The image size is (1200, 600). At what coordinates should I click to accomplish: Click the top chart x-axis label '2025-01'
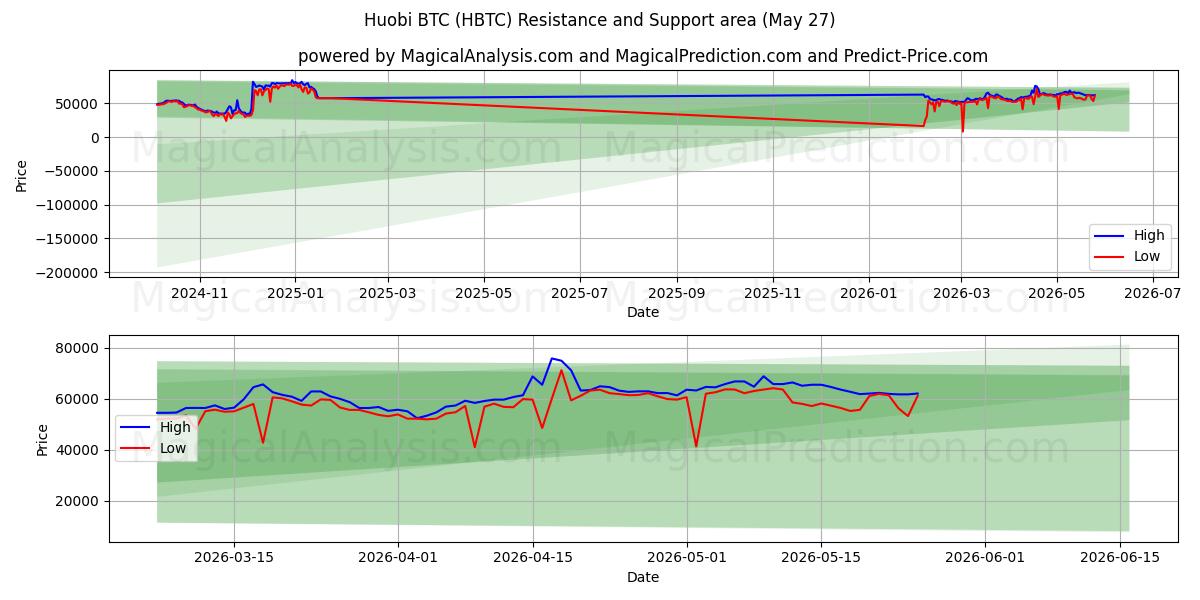(295, 293)
